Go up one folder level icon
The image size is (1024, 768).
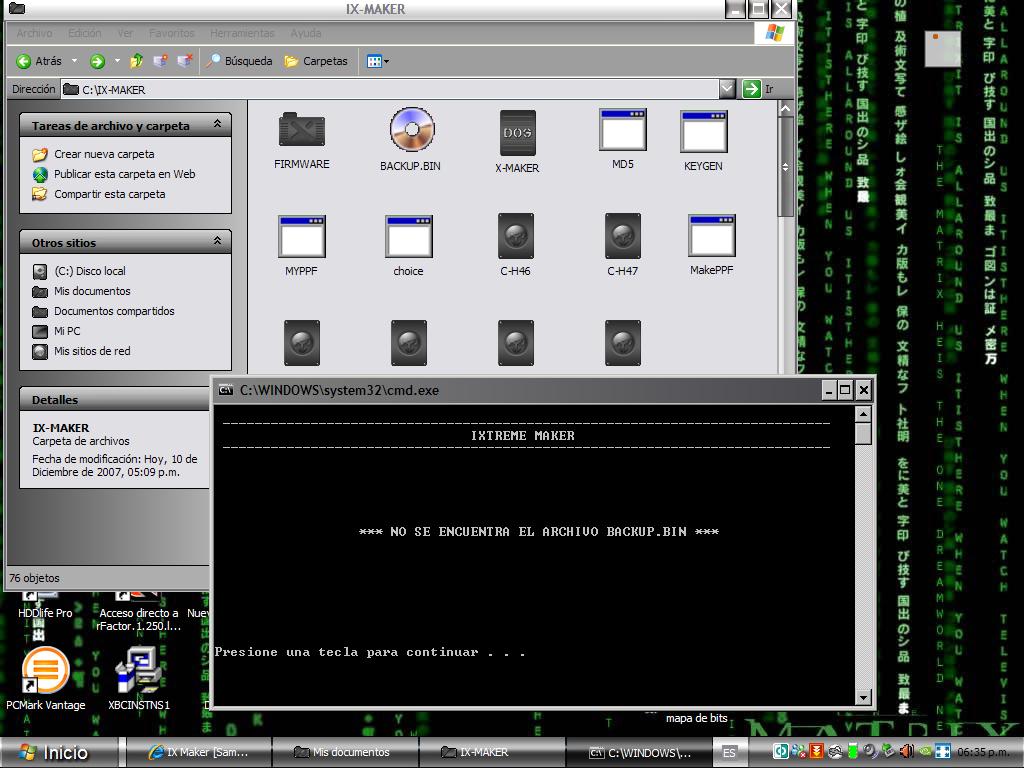tap(136, 61)
